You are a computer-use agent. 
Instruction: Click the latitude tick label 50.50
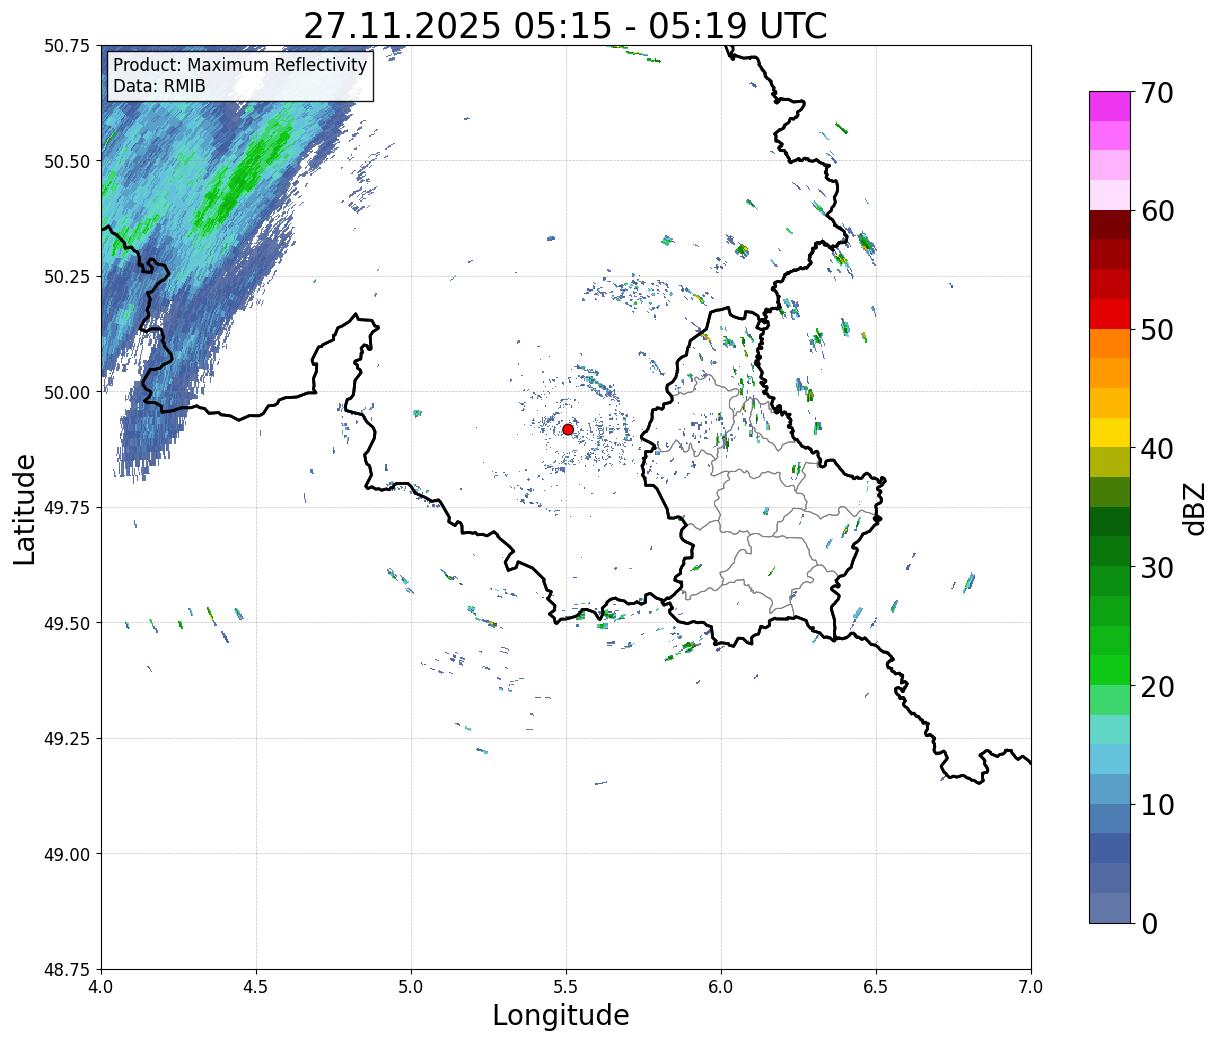pyautogui.click(x=67, y=161)
